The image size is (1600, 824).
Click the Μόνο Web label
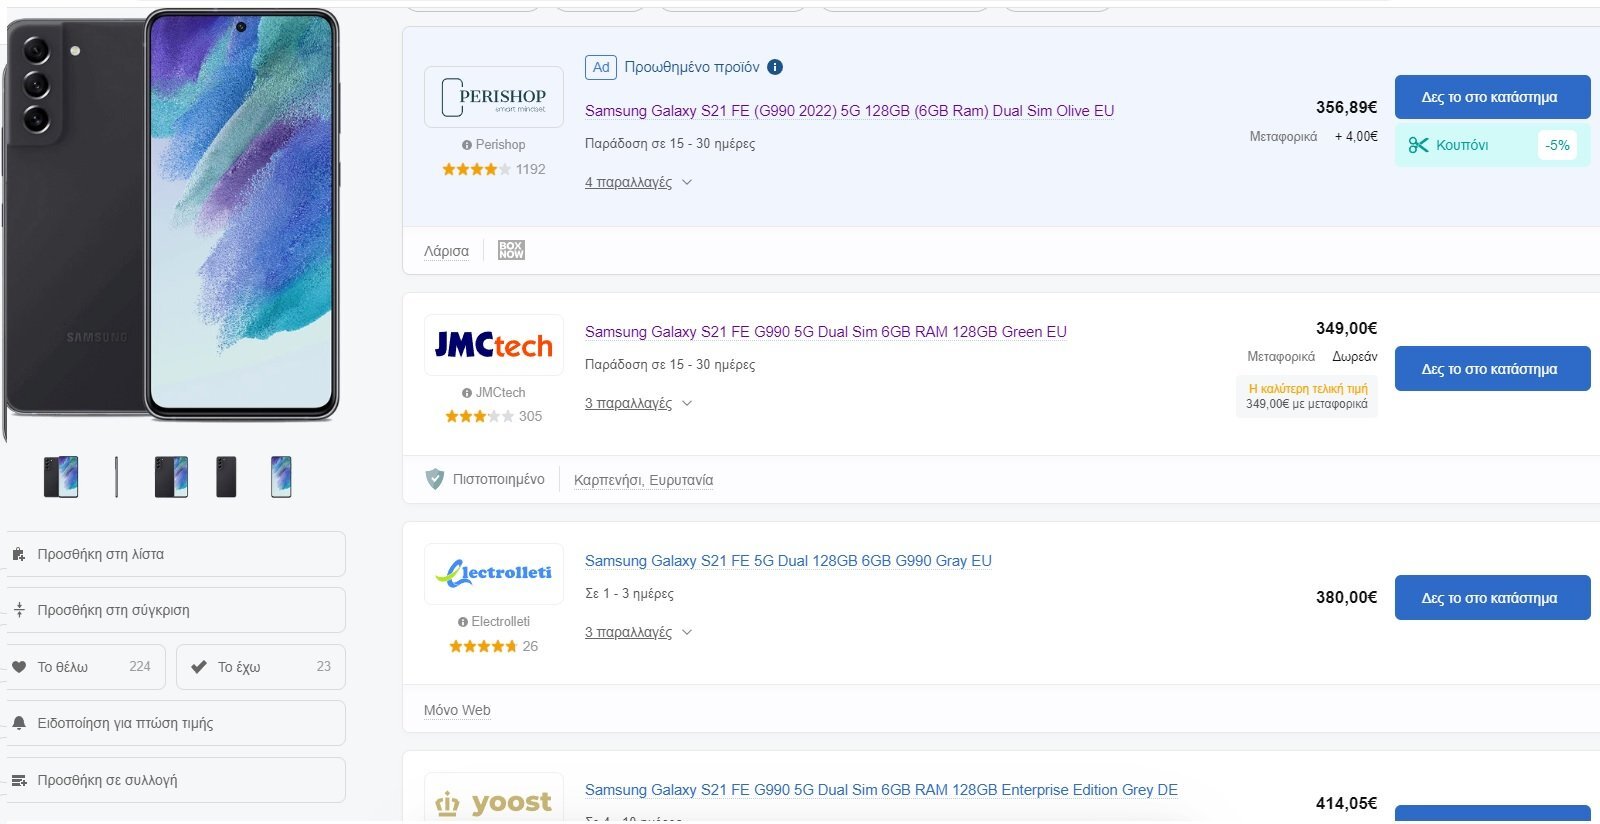coord(457,710)
